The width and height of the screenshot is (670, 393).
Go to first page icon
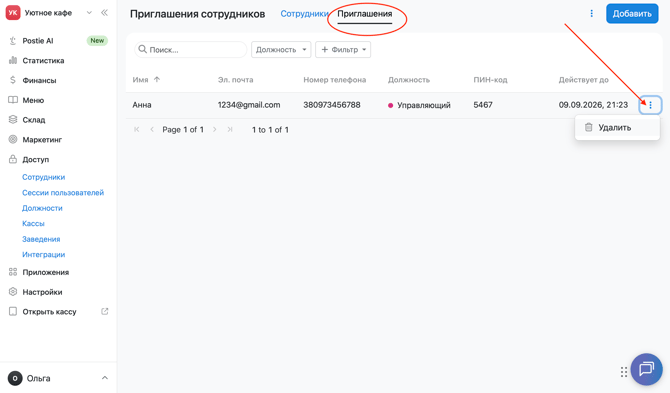137,129
